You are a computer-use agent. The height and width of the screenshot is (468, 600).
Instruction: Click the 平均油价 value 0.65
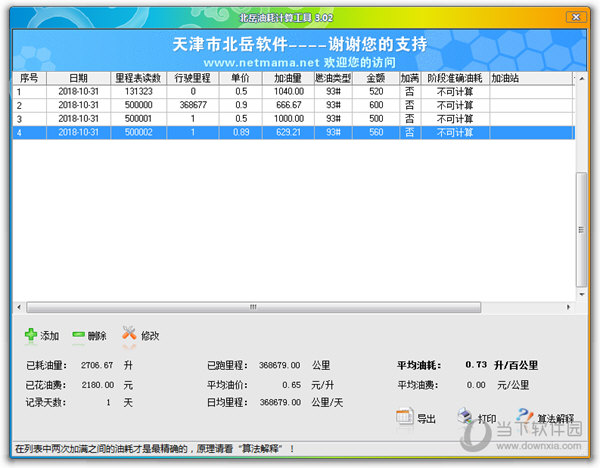pos(292,385)
